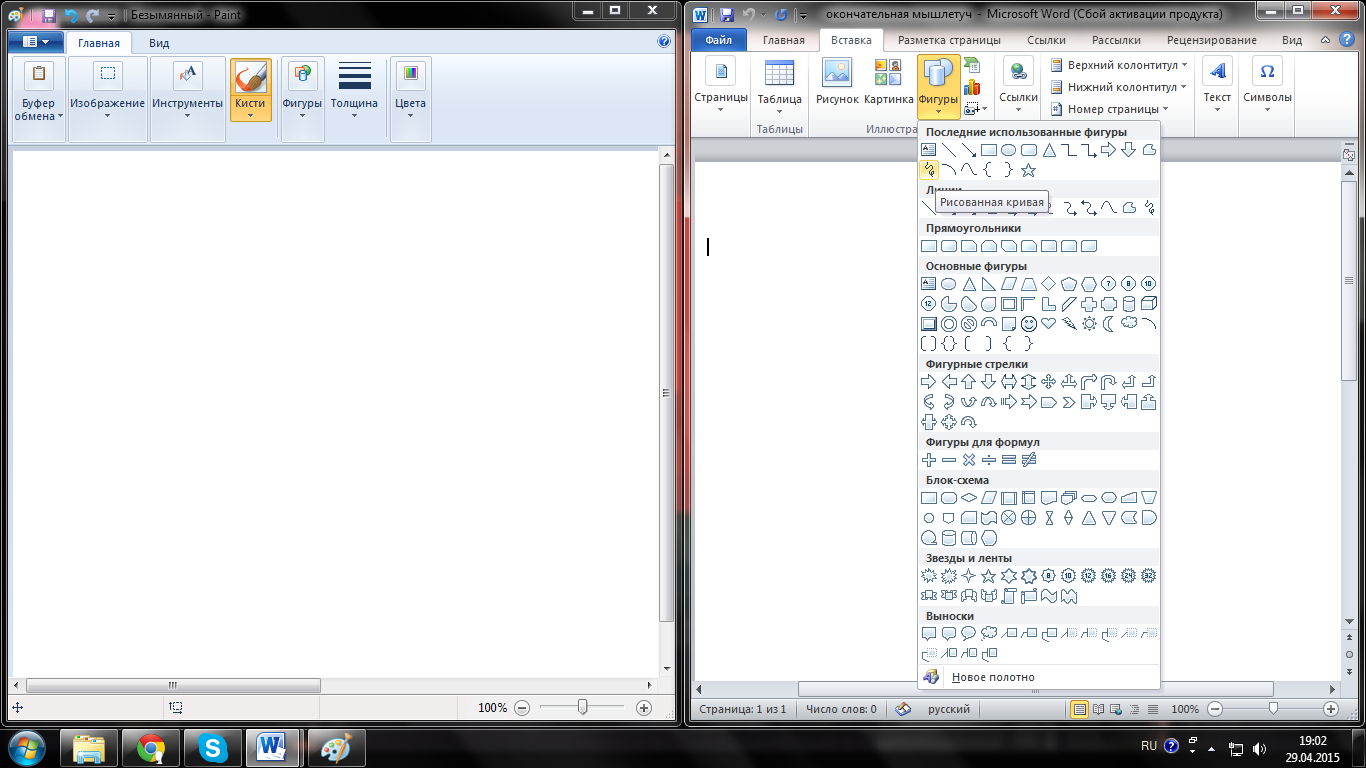
Task: Pick the plus sign in Фигуры для формул
Action: click(x=929, y=460)
